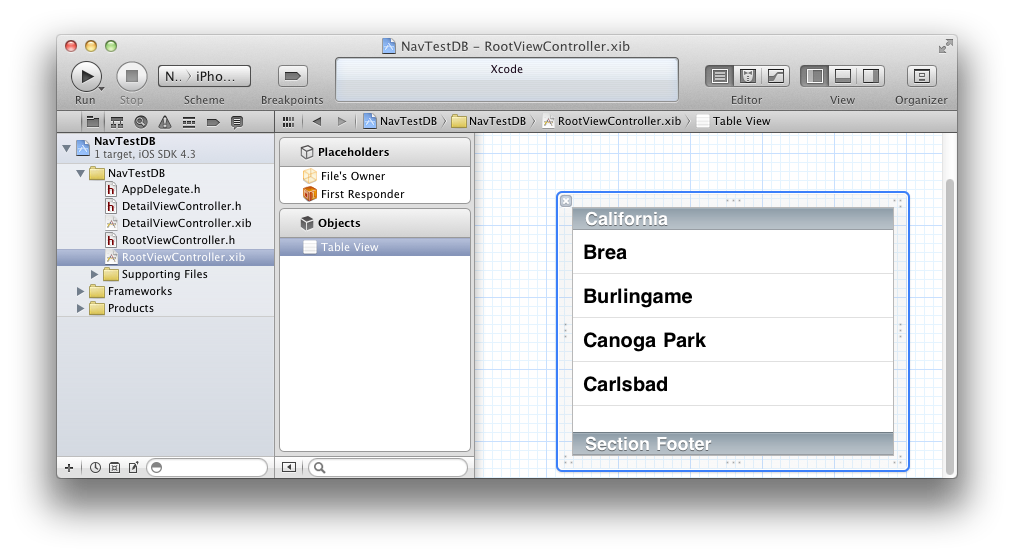
Task: Go forward in editor history
Action: pyautogui.click(x=342, y=122)
